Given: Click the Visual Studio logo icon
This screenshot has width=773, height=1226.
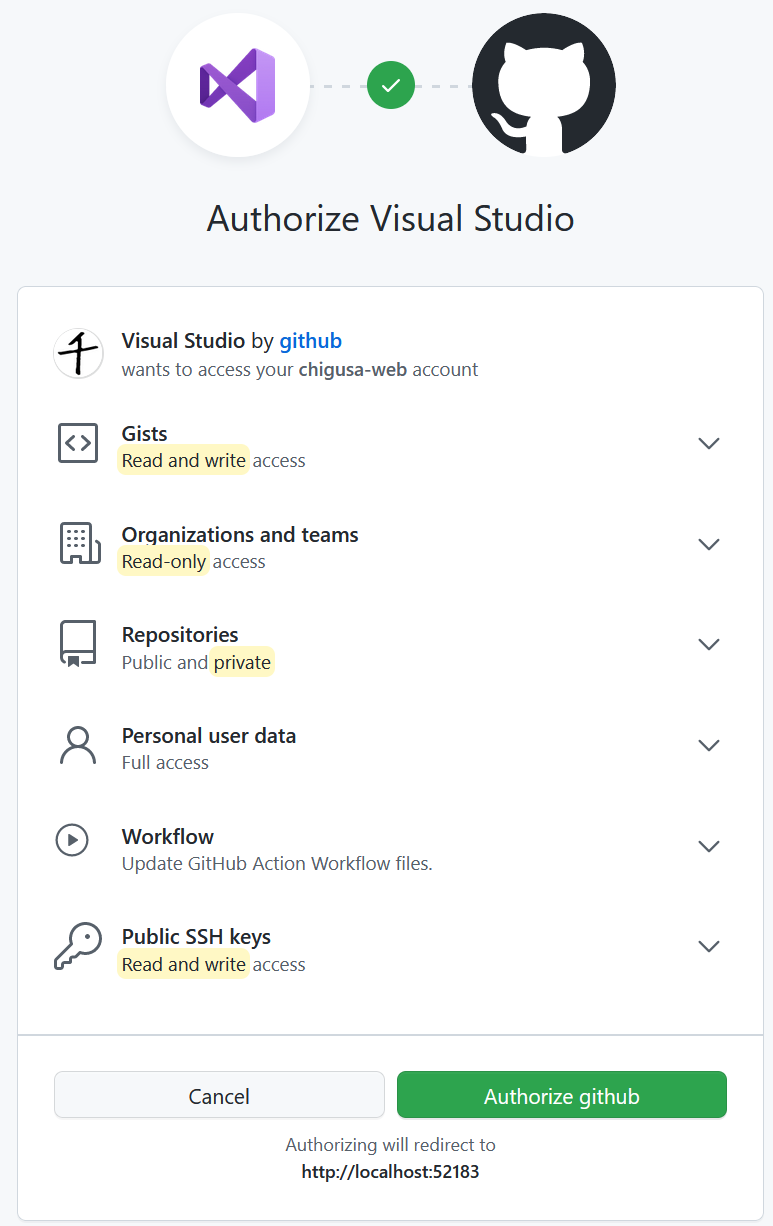Looking at the screenshot, I should click(238, 85).
